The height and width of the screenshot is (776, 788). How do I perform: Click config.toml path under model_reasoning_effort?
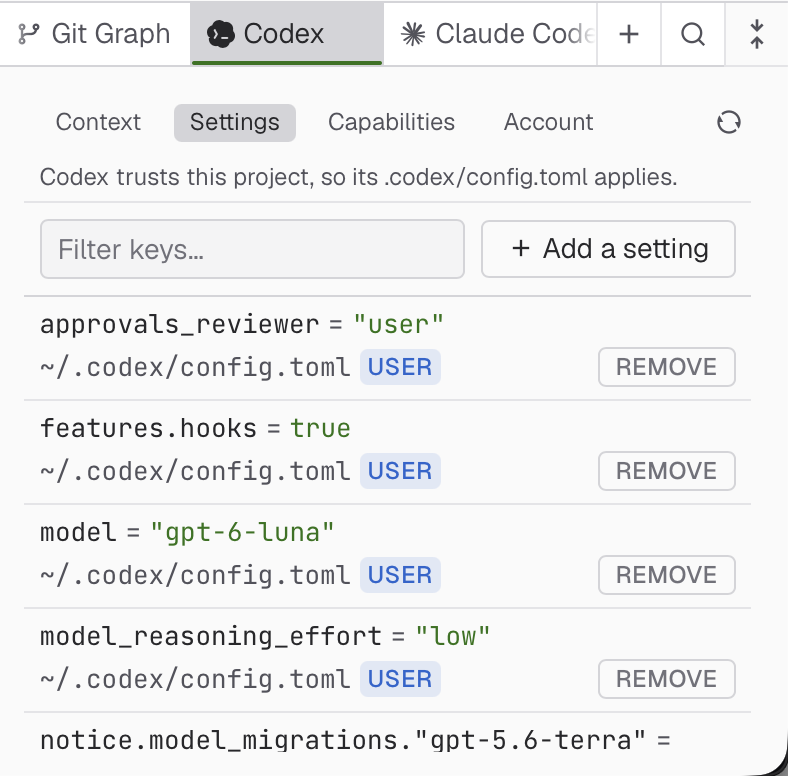pos(195,680)
